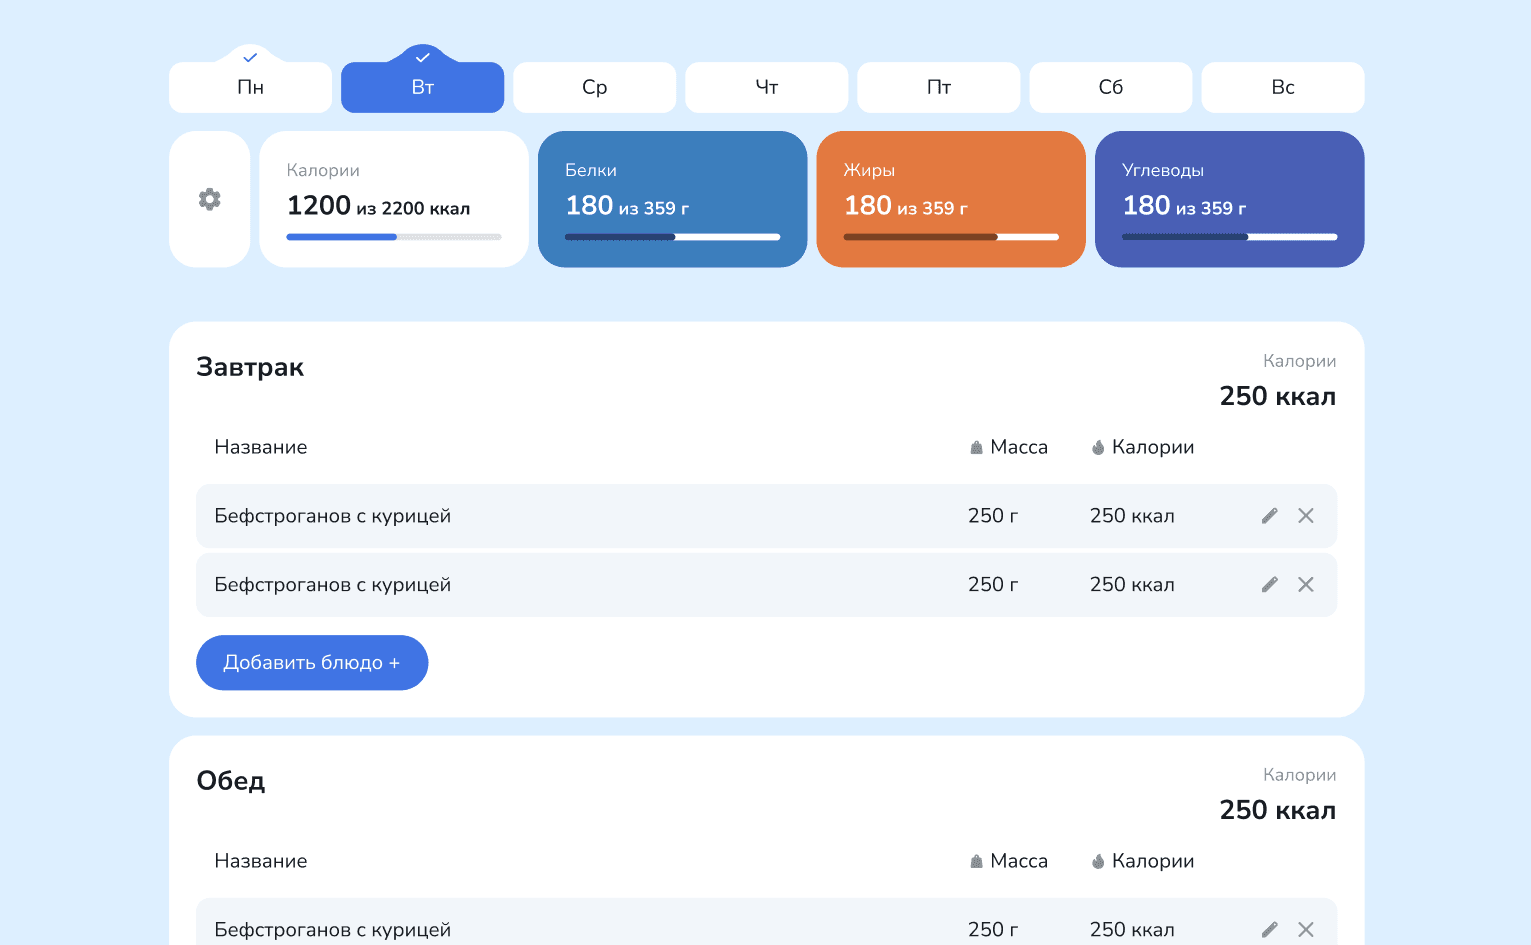1531x945 pixels.
Task: Open settings via the gear icon
Action: (209, 199)
